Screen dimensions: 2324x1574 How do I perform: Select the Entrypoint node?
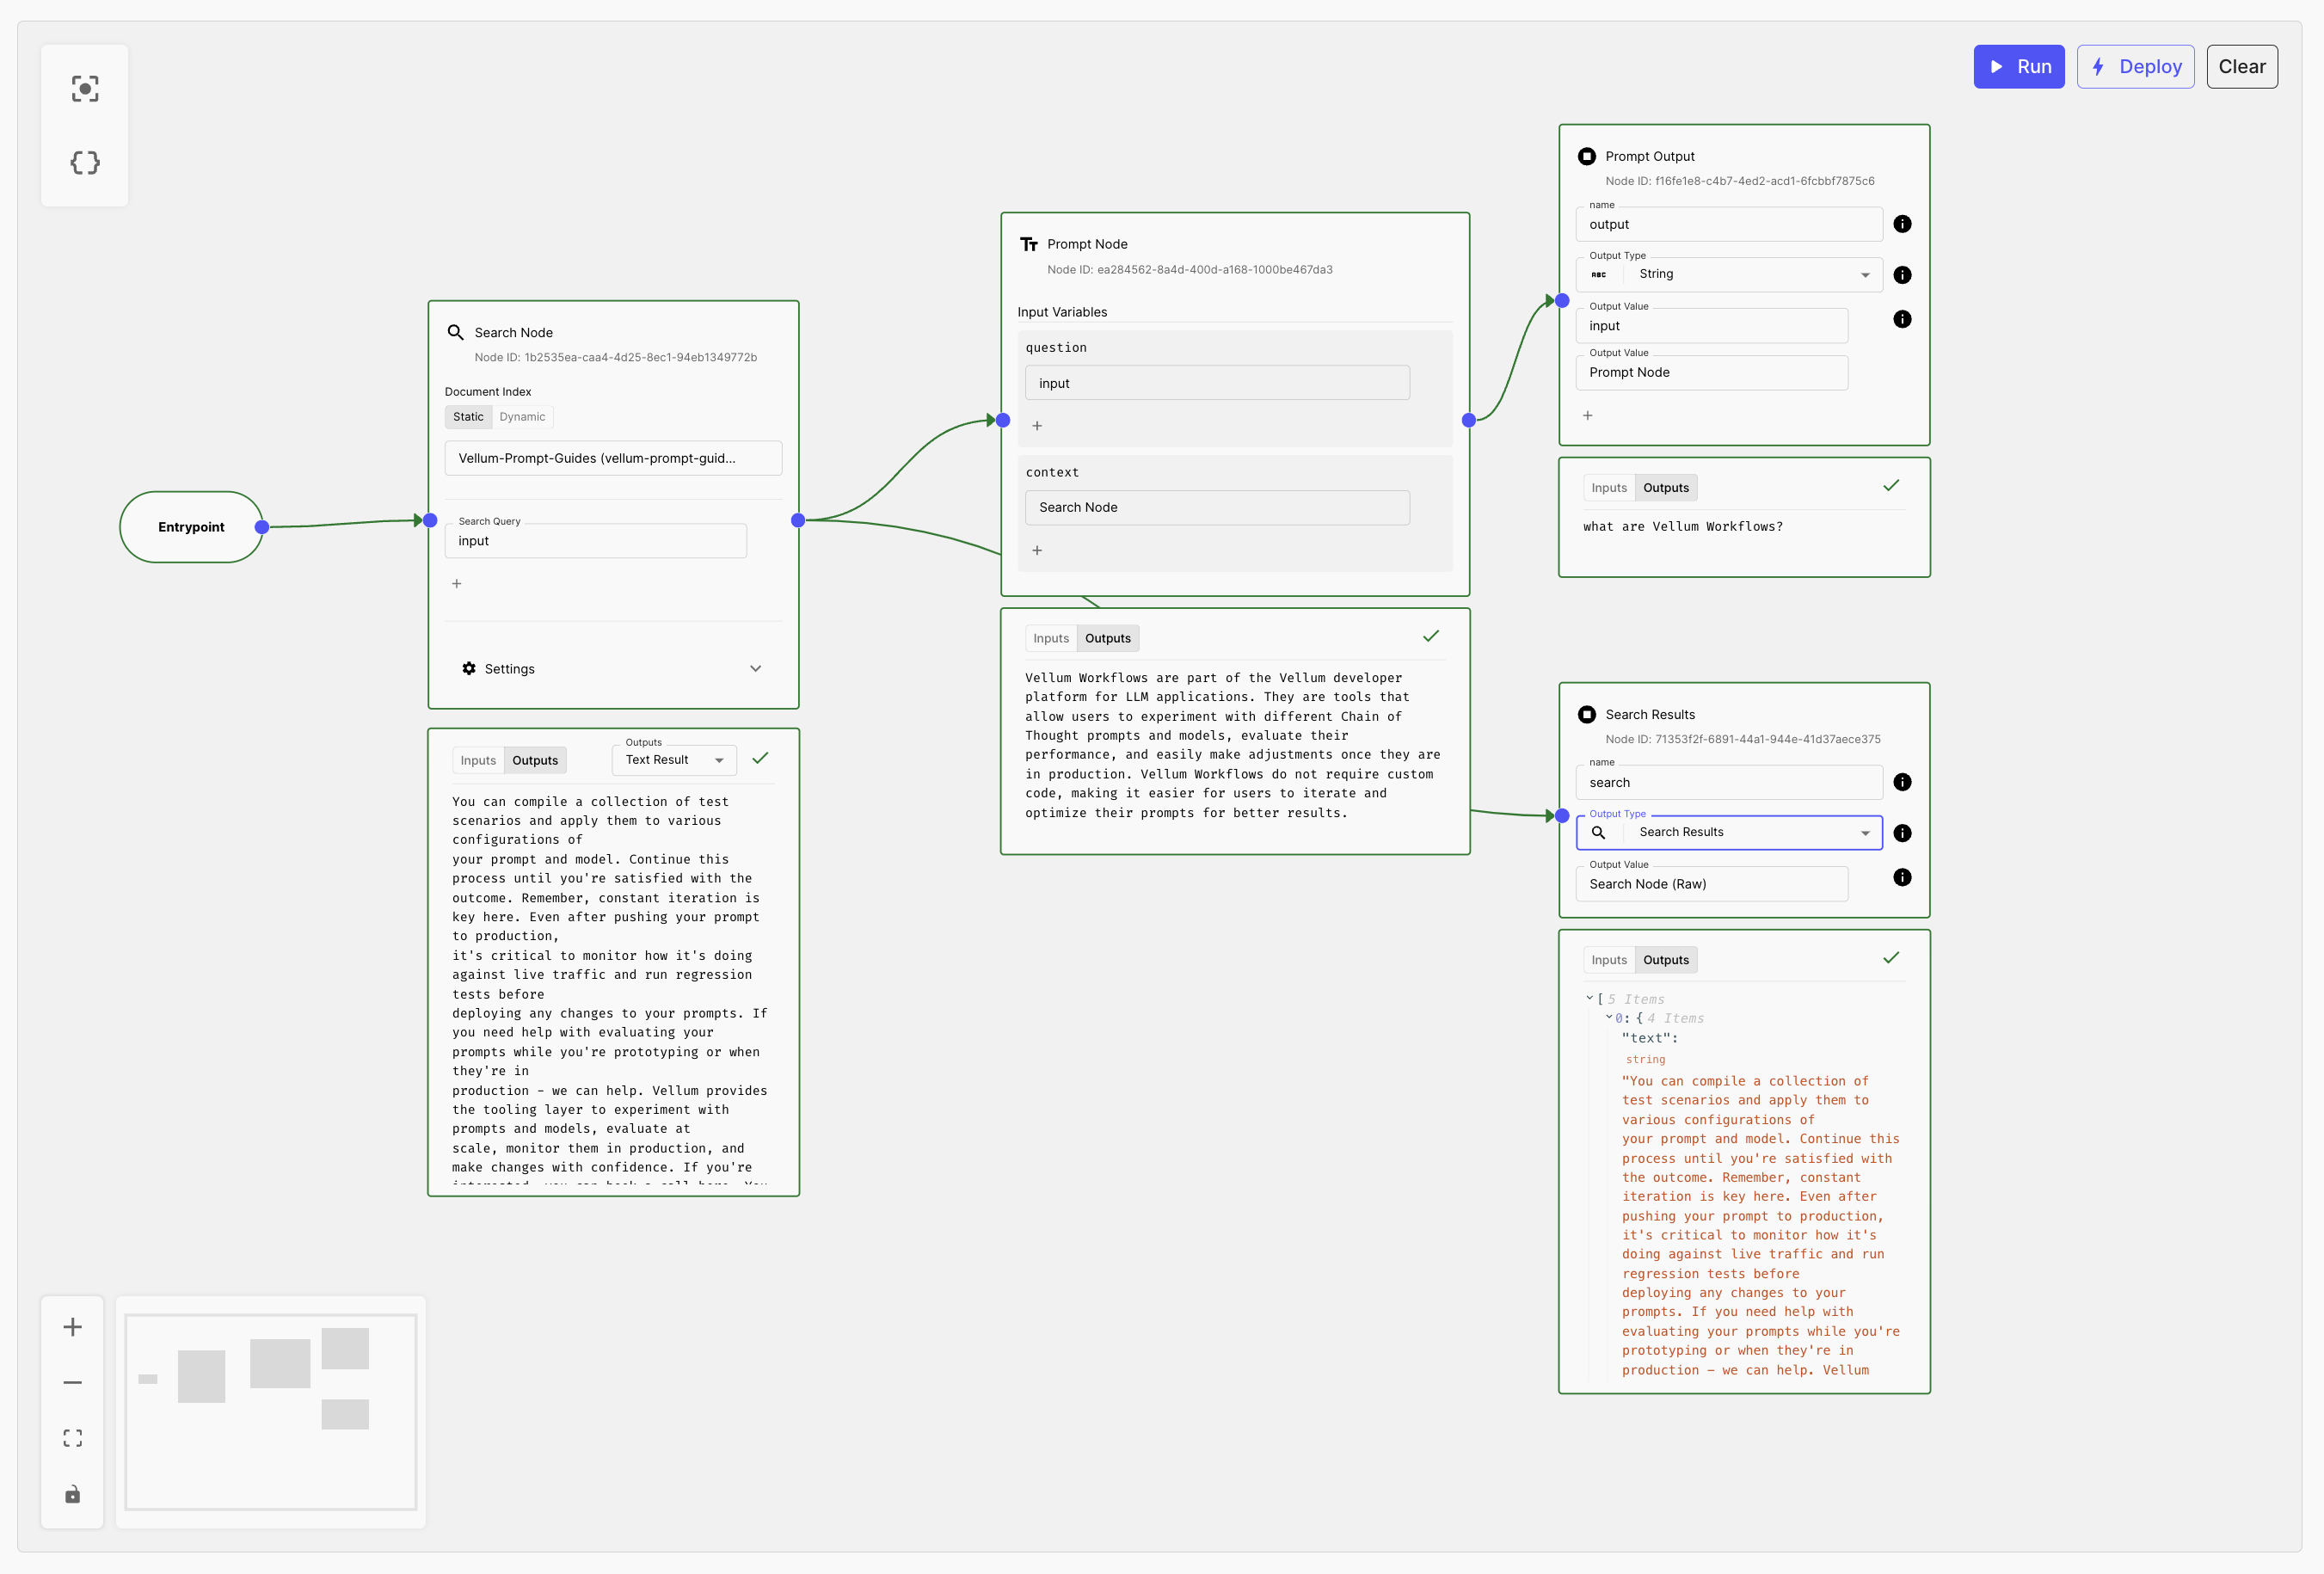tap(191, 527)
